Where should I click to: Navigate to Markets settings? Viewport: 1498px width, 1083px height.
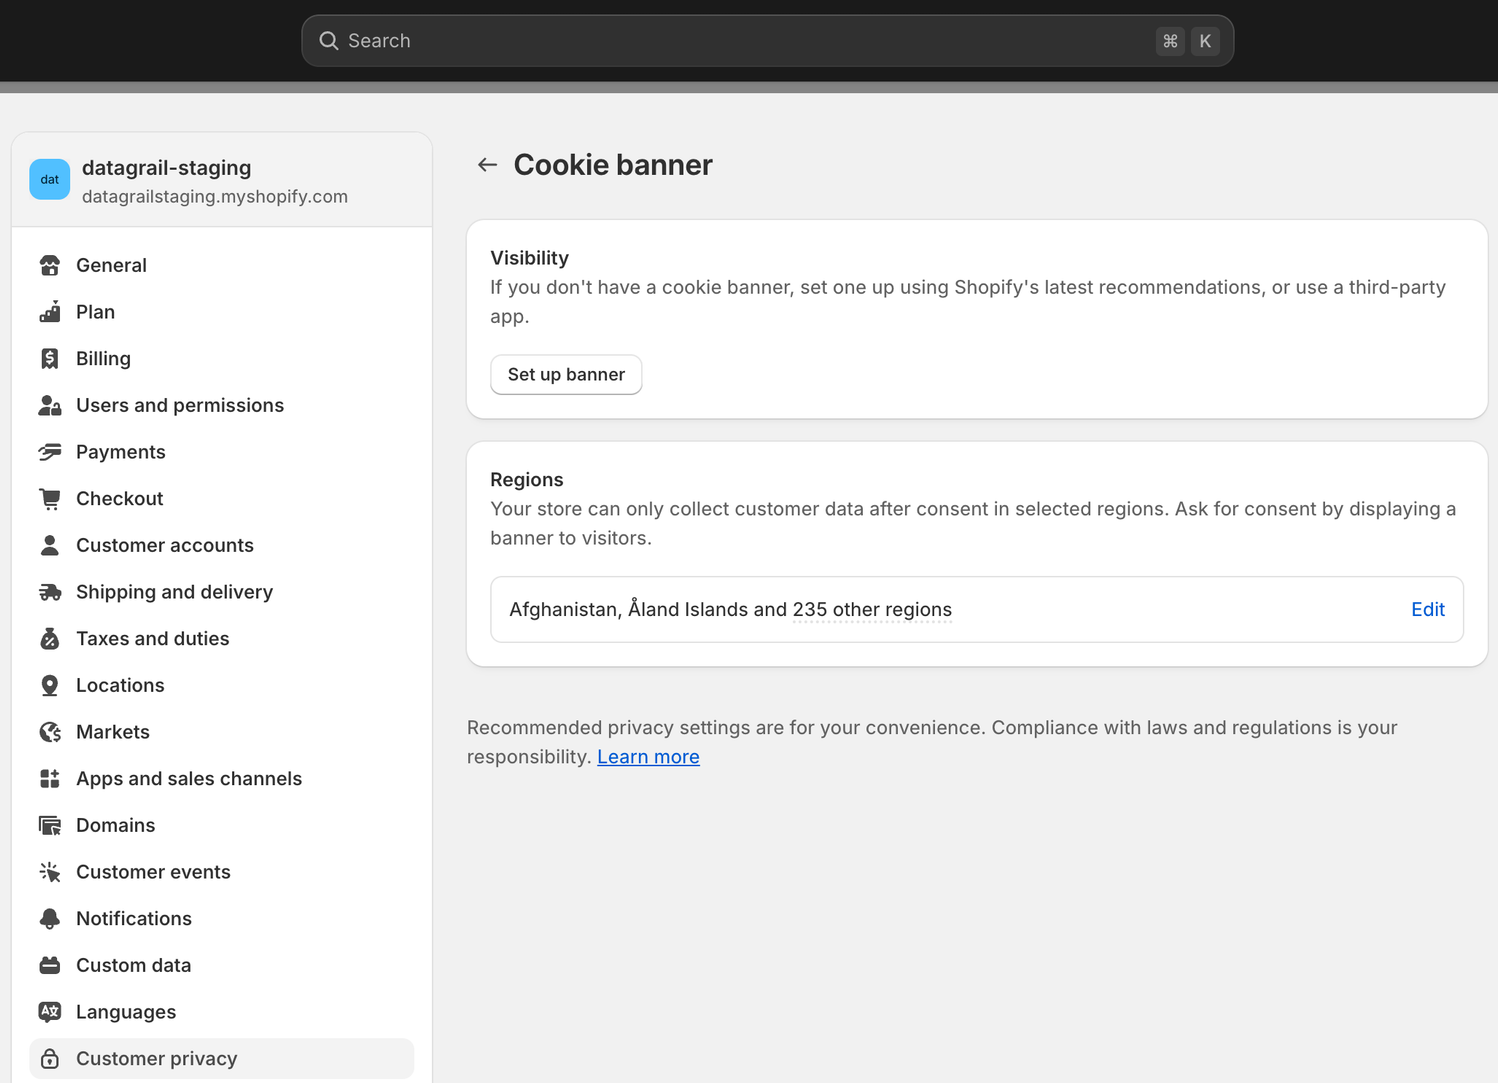coord(222,732)
